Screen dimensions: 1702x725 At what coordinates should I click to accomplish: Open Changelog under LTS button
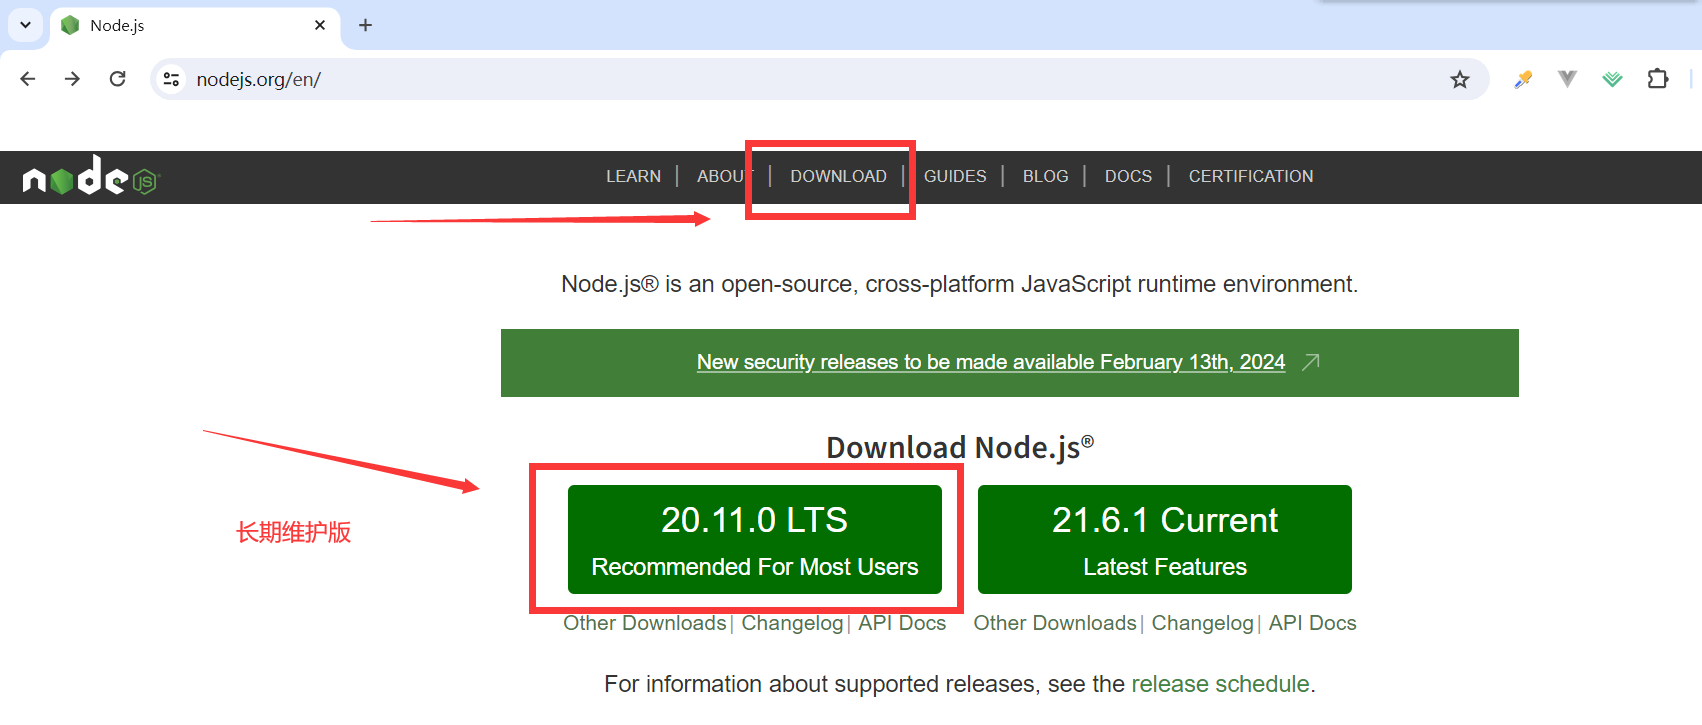[792, 623]
